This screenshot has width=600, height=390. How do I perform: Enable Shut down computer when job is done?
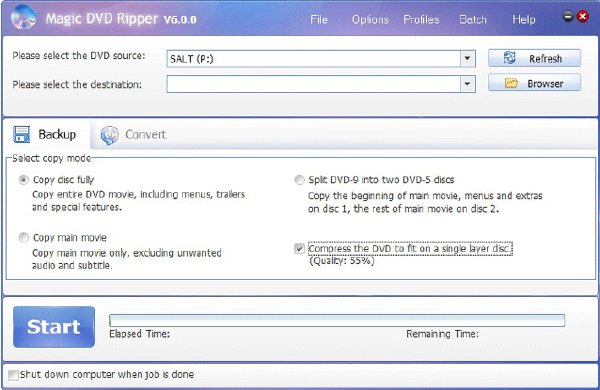(13, 375)
